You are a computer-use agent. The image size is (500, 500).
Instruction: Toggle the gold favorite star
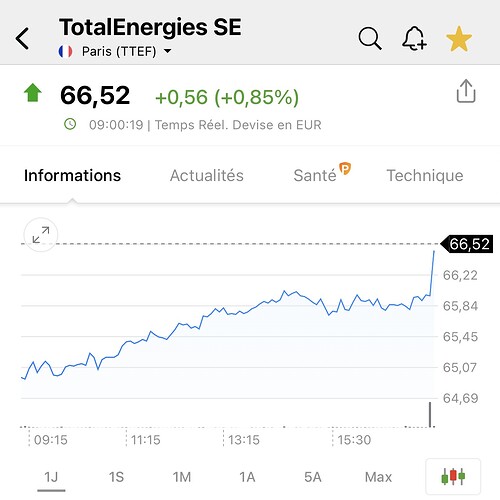459,39
